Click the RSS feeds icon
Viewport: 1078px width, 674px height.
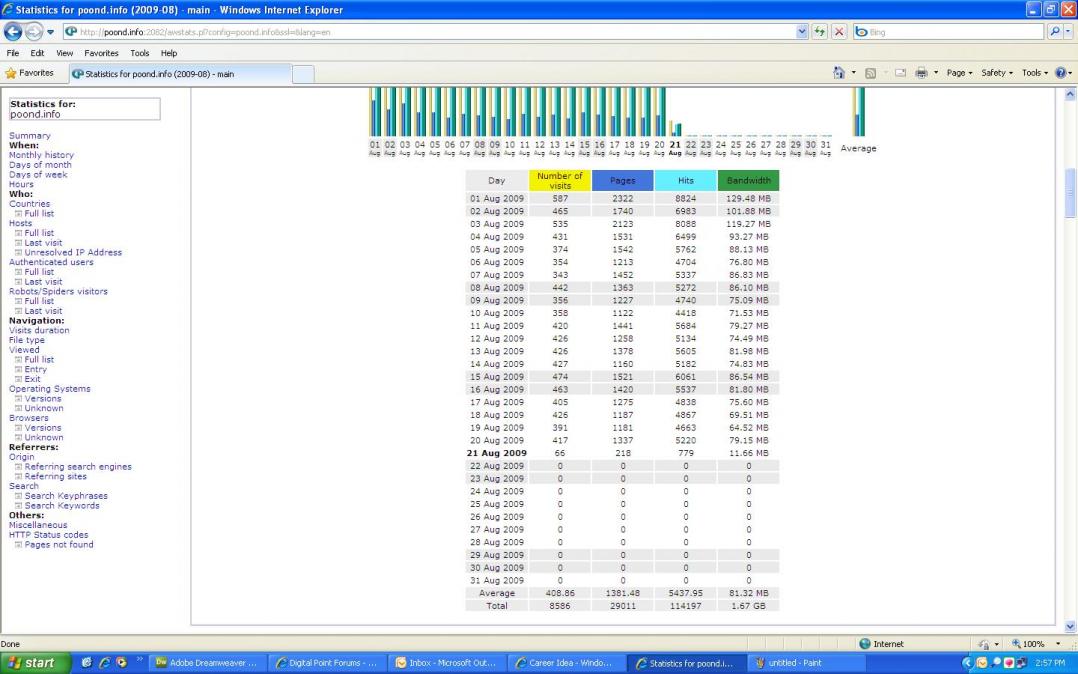870,73
